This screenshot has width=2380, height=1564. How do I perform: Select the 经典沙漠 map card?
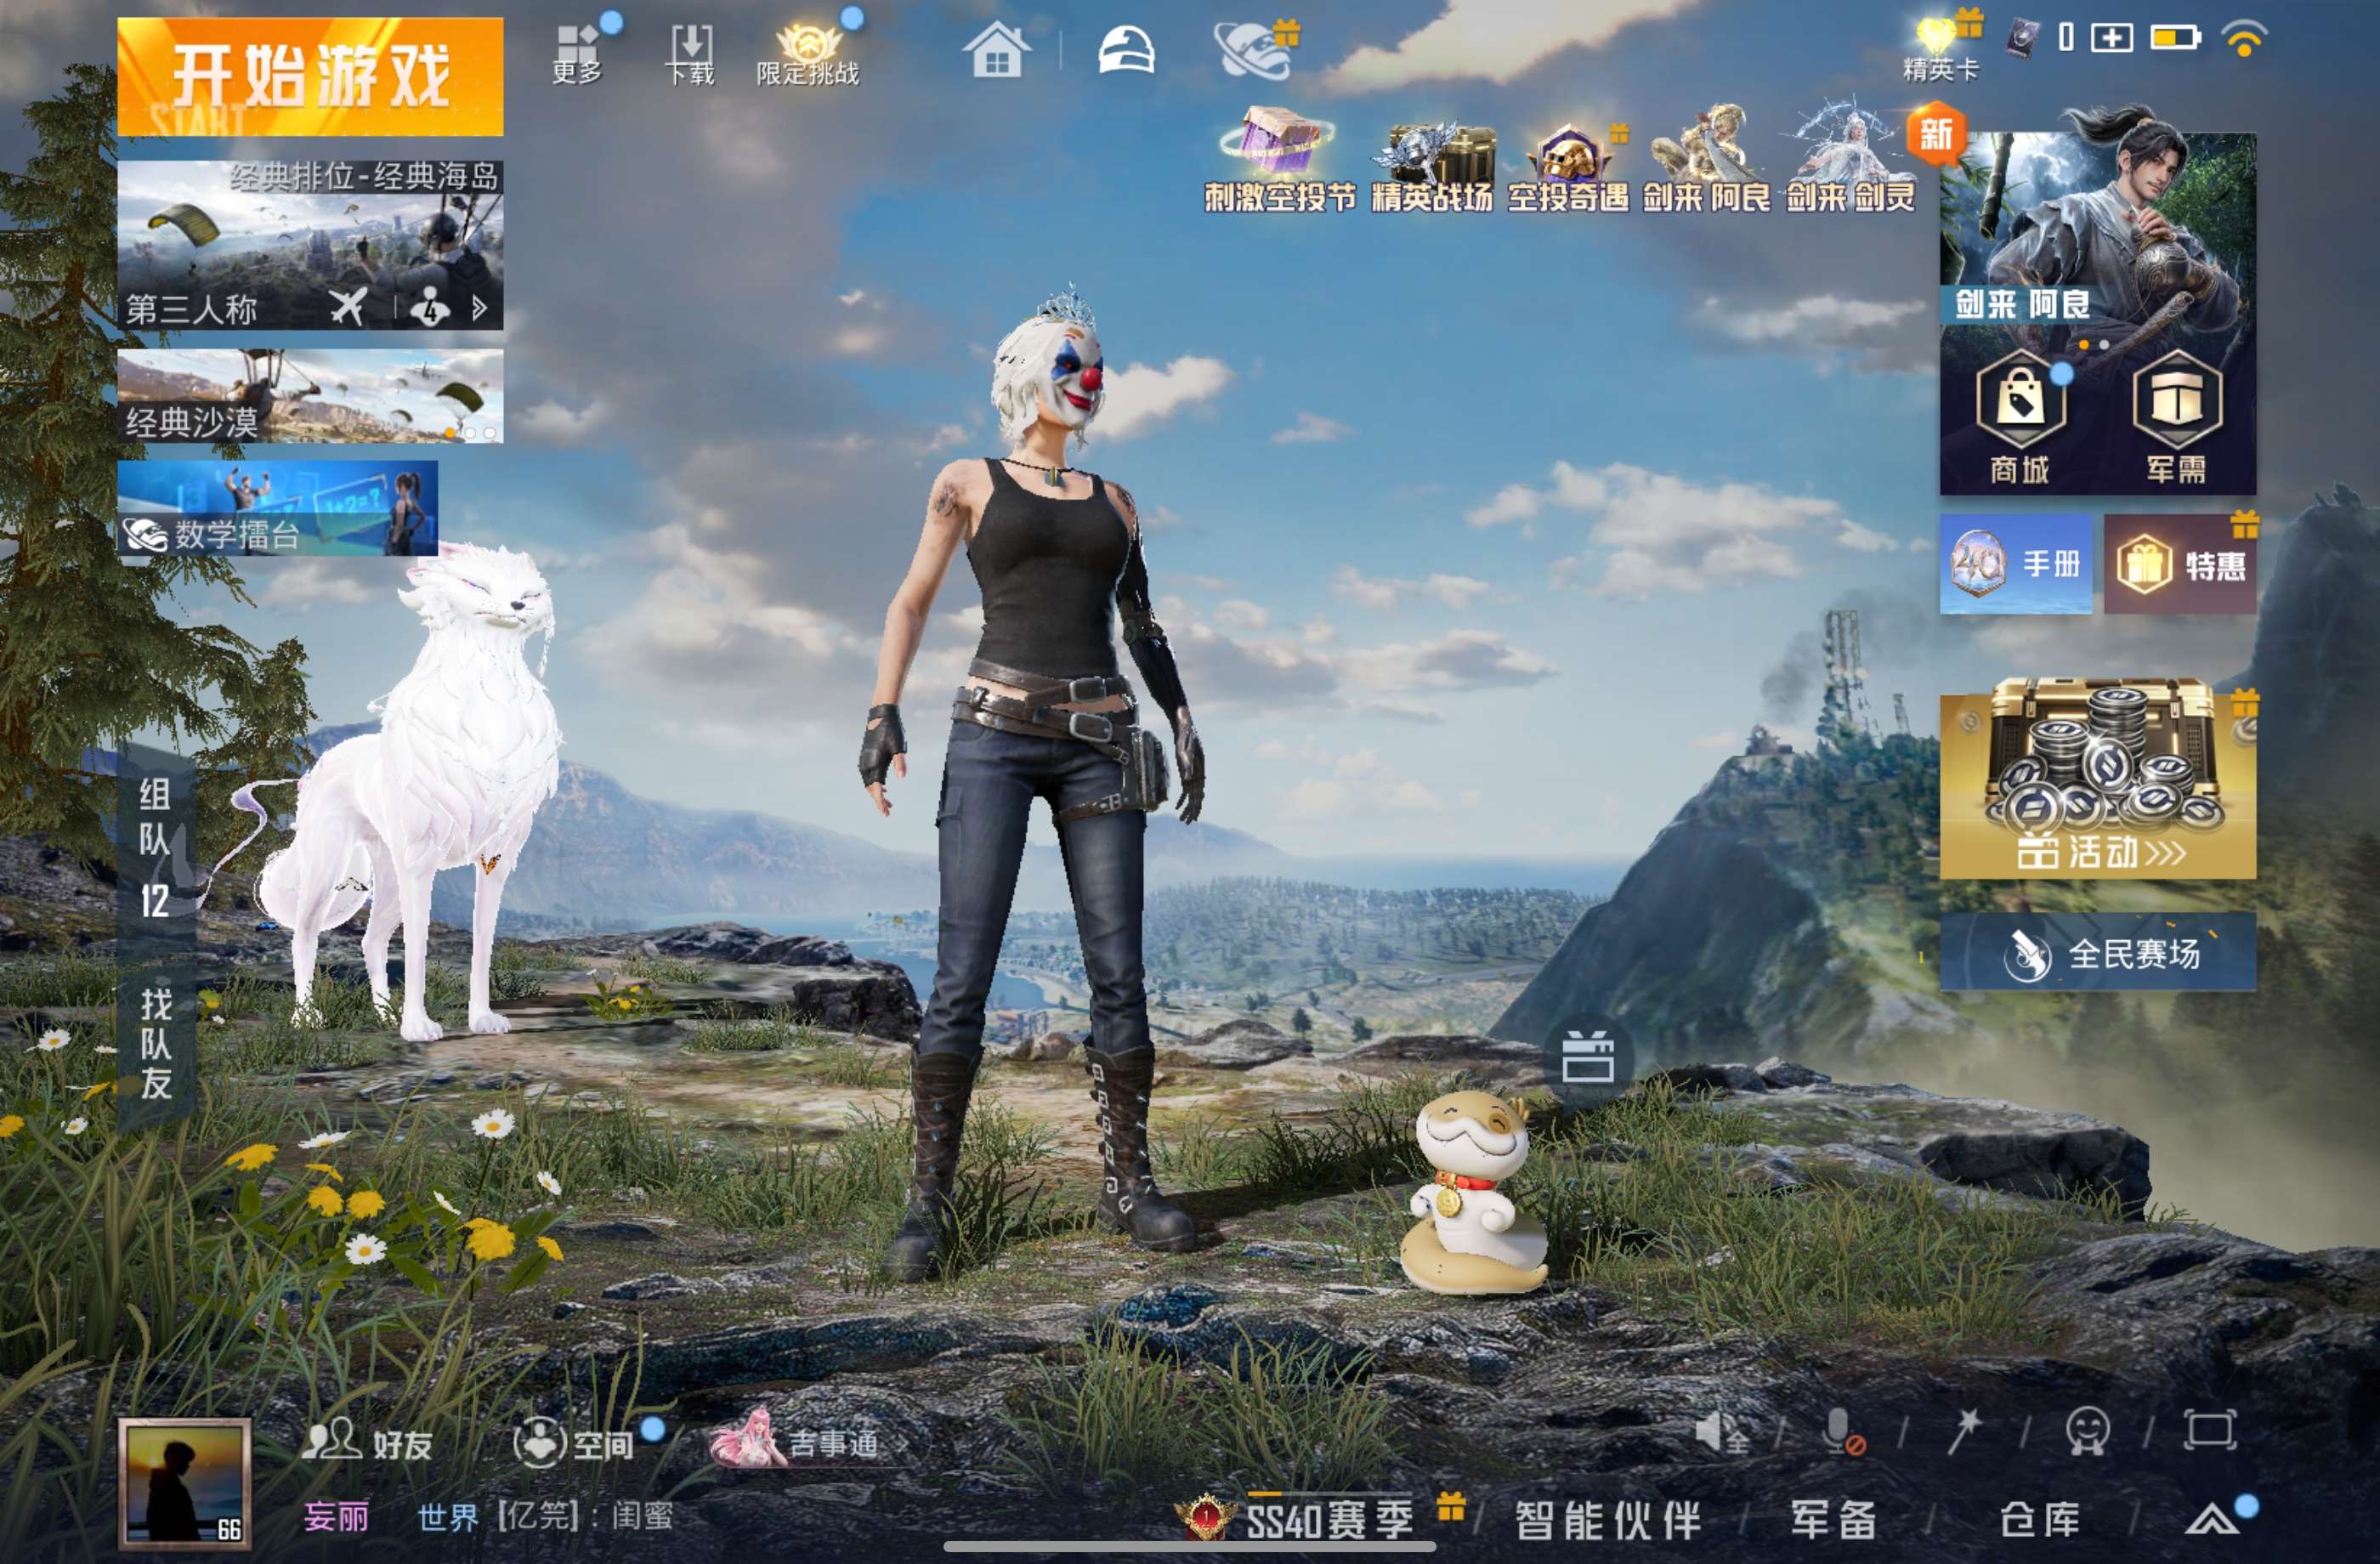click(x=310, y=396)
